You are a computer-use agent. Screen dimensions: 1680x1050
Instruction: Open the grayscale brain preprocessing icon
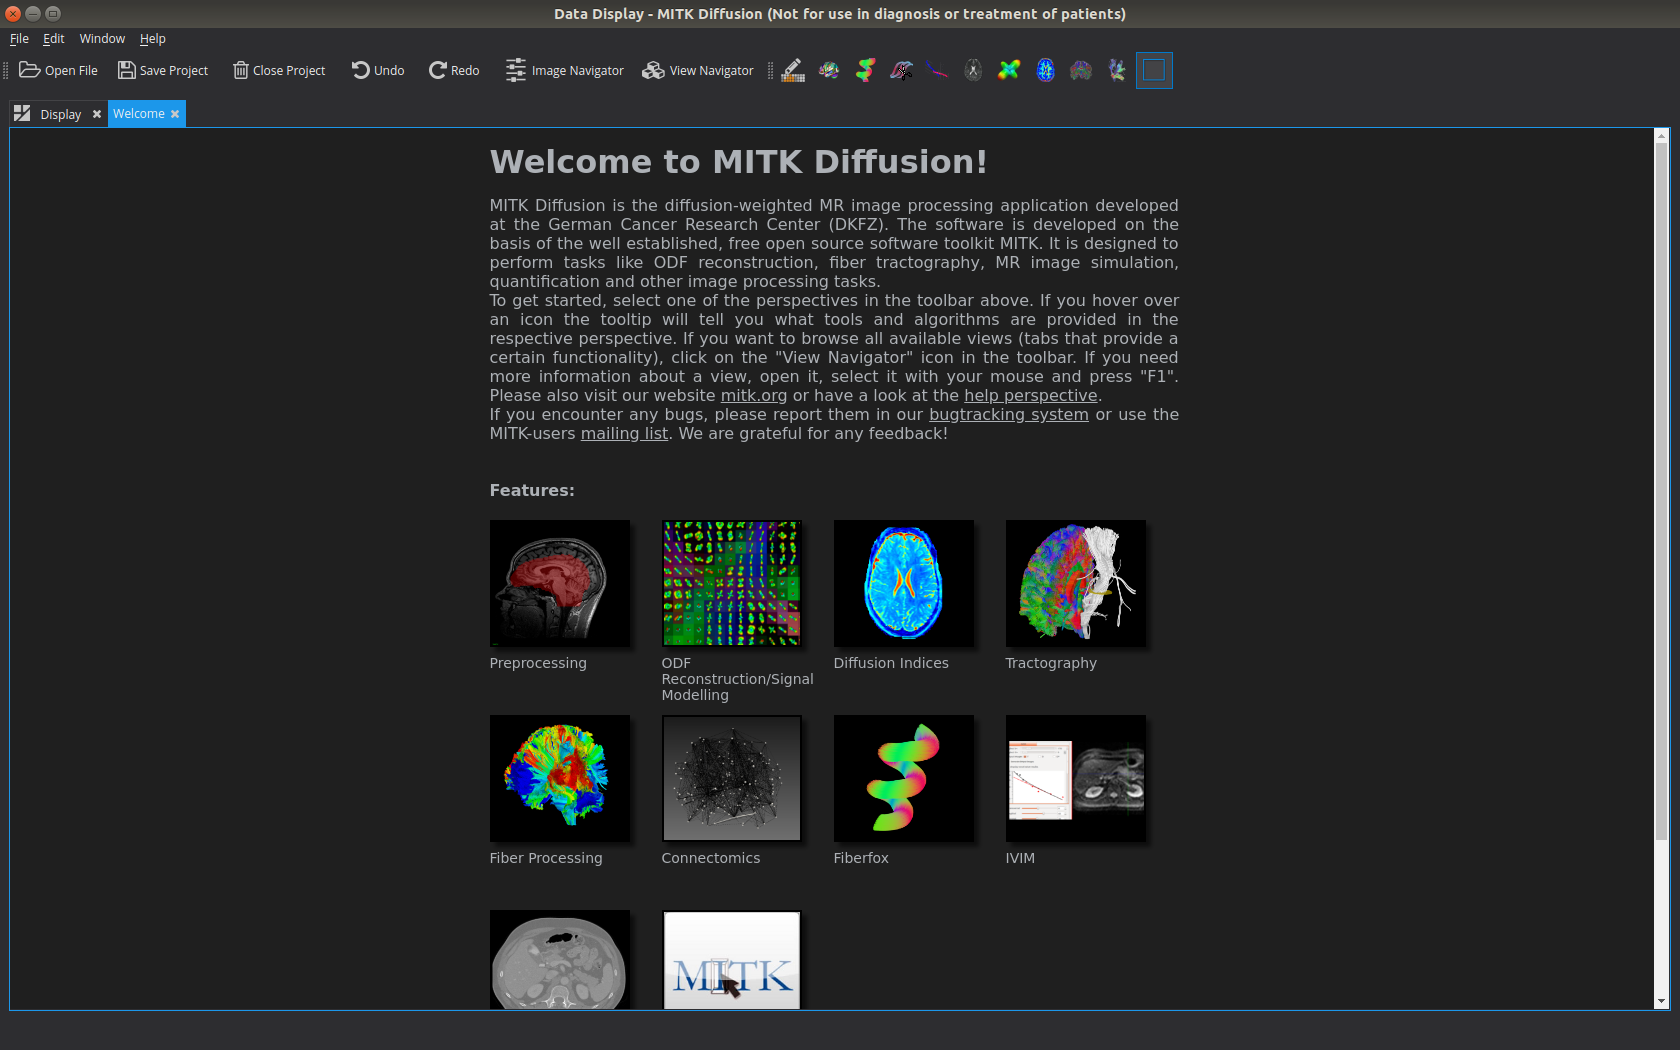pyautogui.click(x=973, y=70)
